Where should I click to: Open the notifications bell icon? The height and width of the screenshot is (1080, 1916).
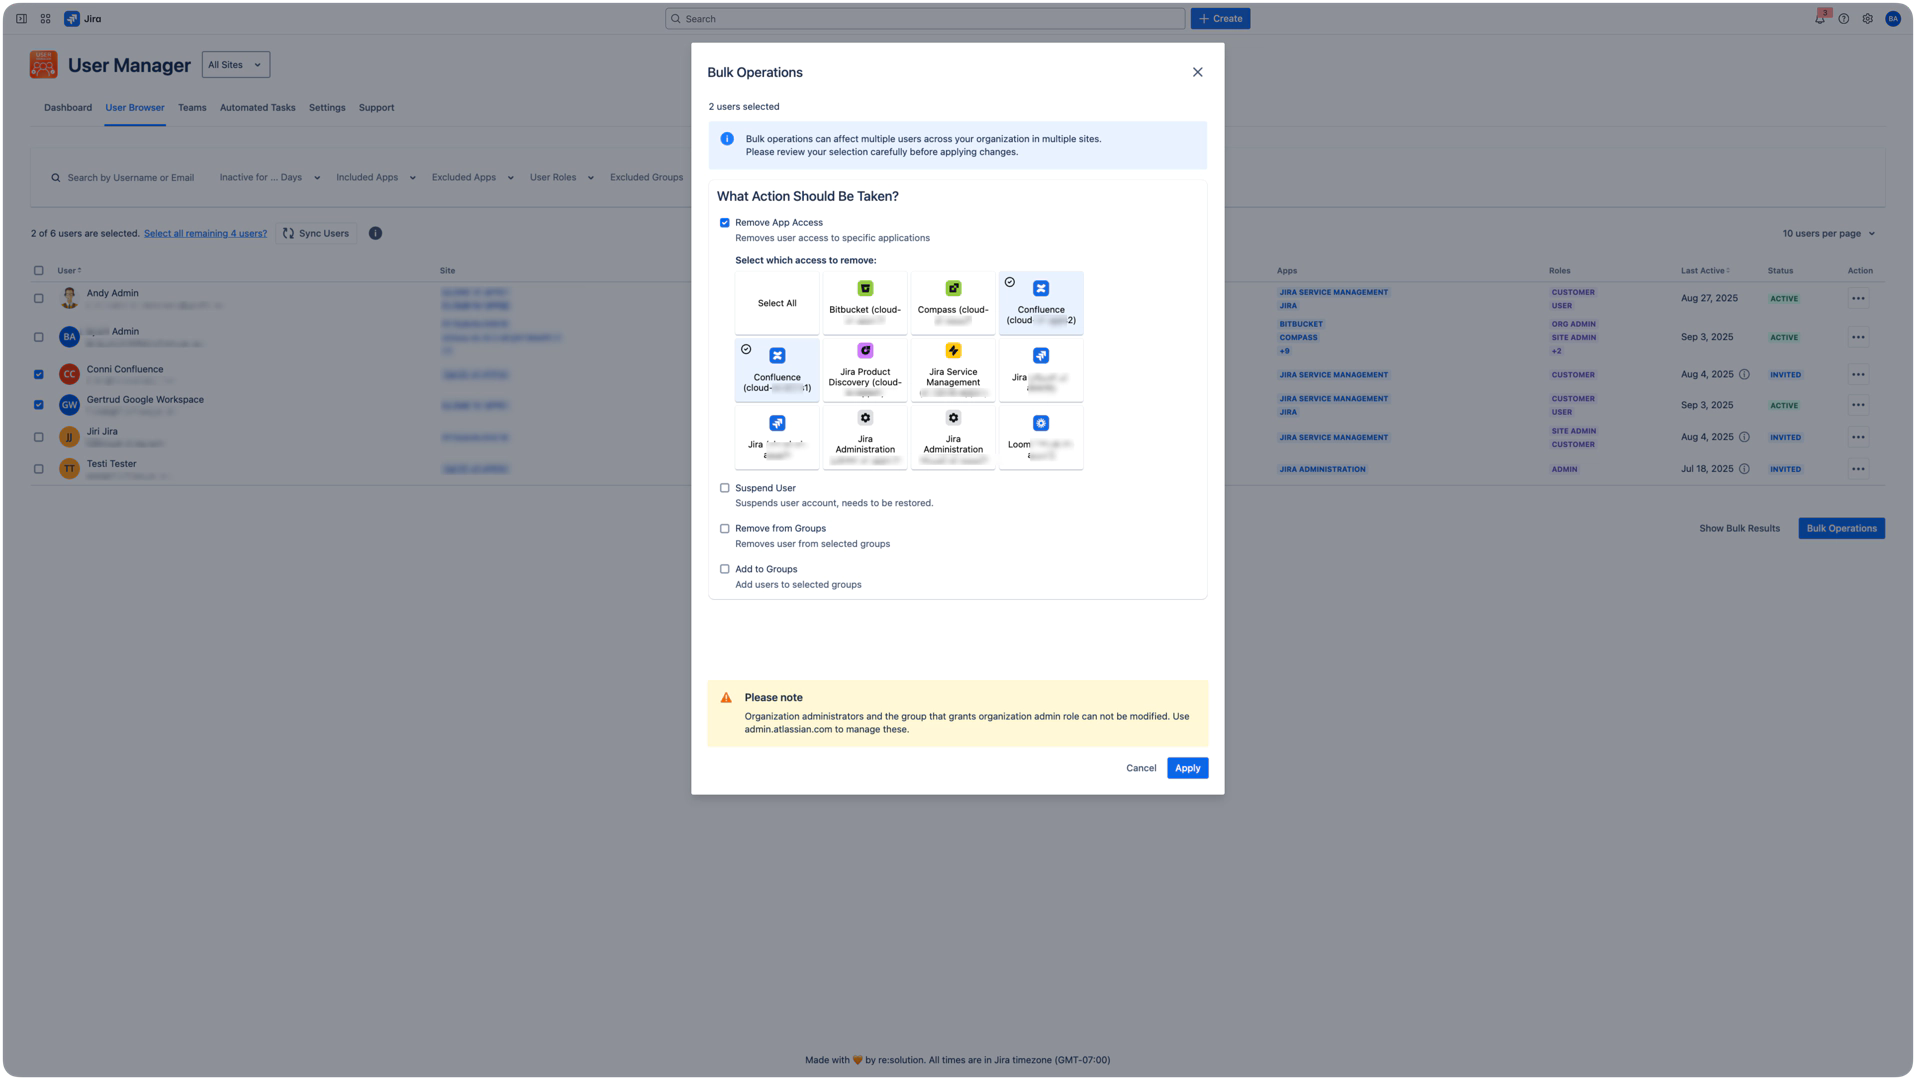(1820, 18)
